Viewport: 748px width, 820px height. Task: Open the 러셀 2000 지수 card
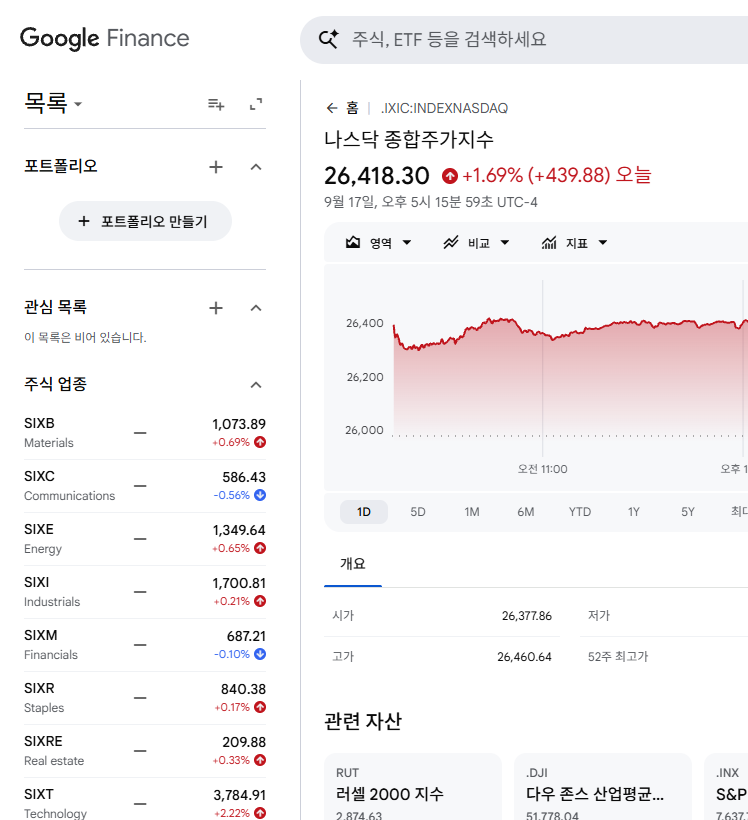coord(413,787)
